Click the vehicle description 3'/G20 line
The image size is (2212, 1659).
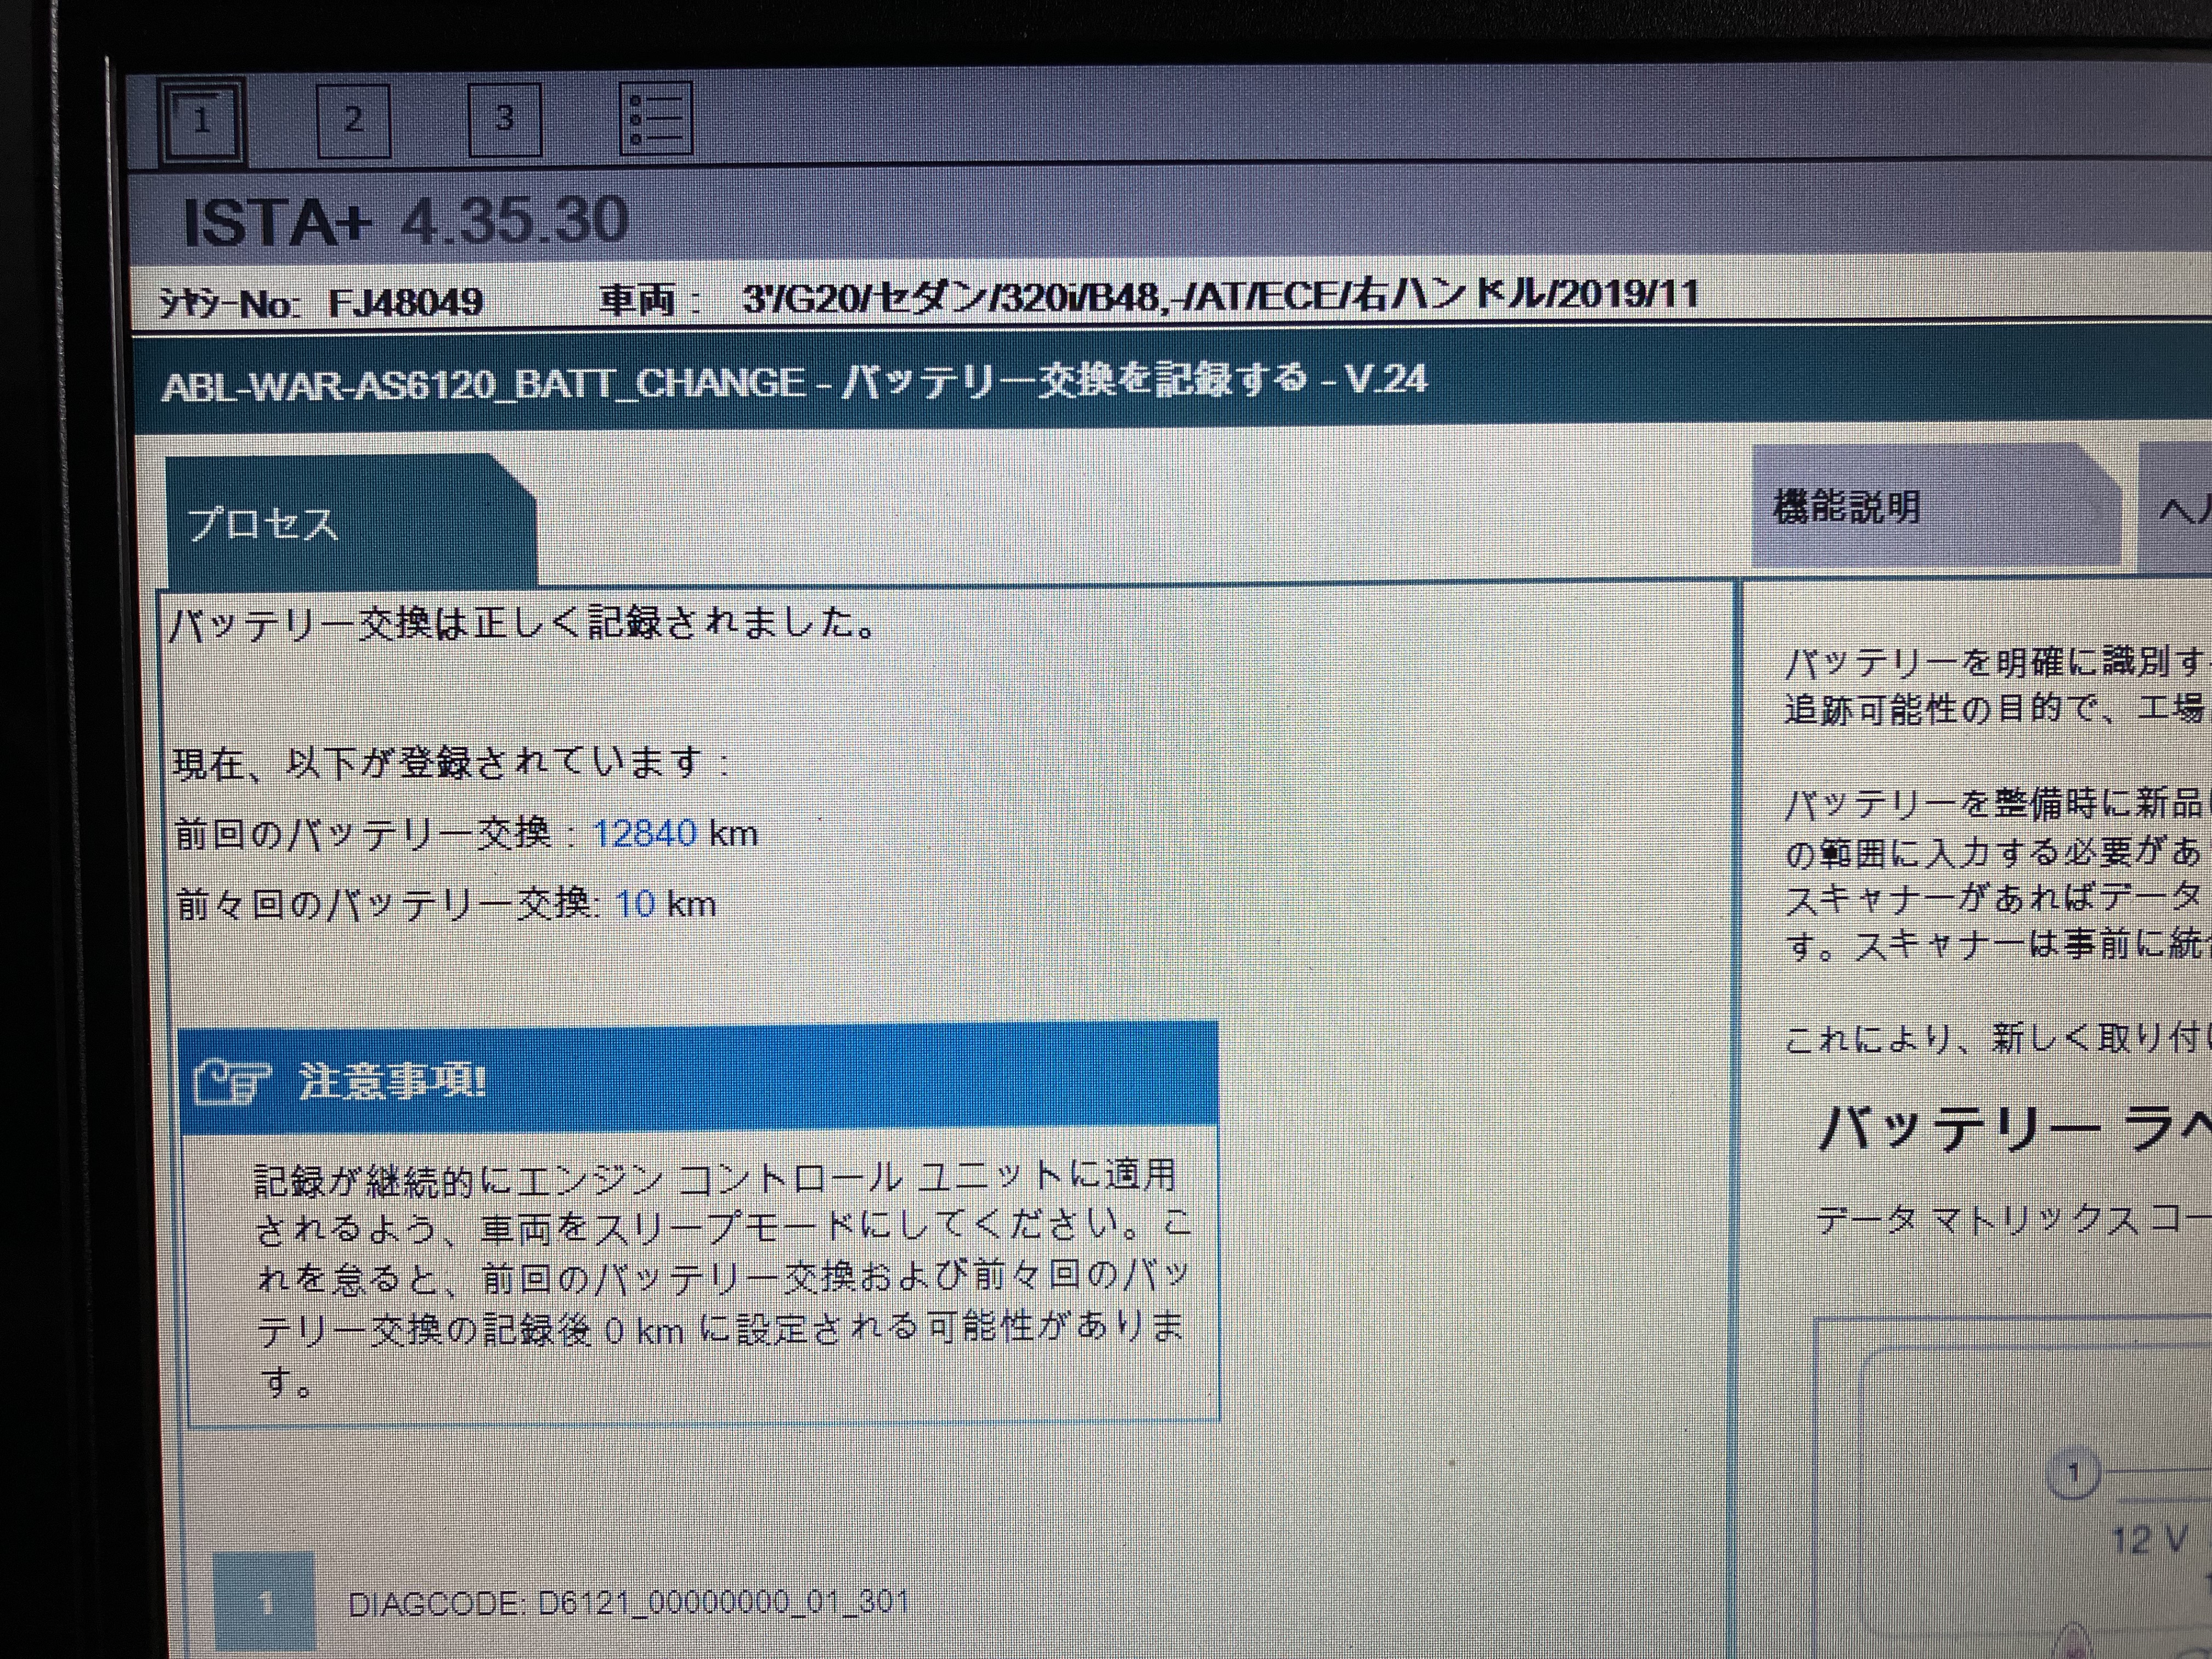click(x=1220, y=296)
